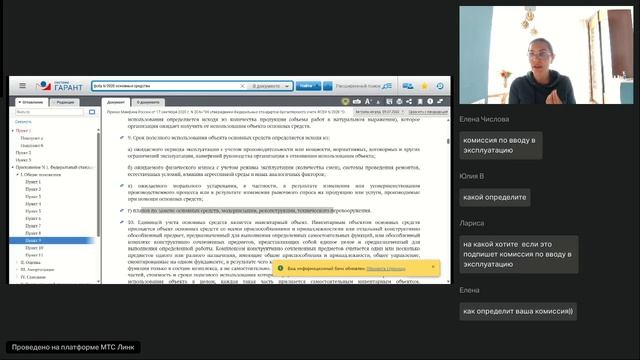
Task: Click the Свернуть link in contents panel
Action: [23, 122]
